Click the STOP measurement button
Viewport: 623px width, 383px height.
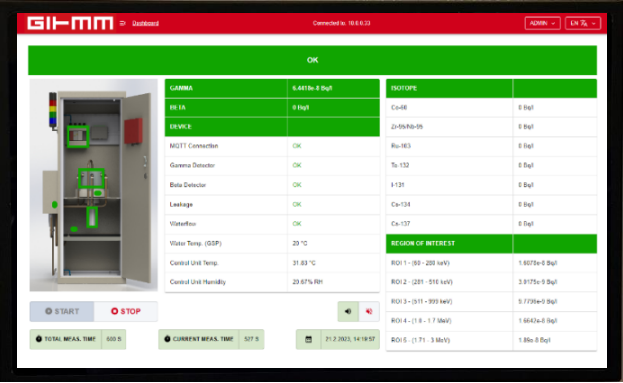pos(126,311)
